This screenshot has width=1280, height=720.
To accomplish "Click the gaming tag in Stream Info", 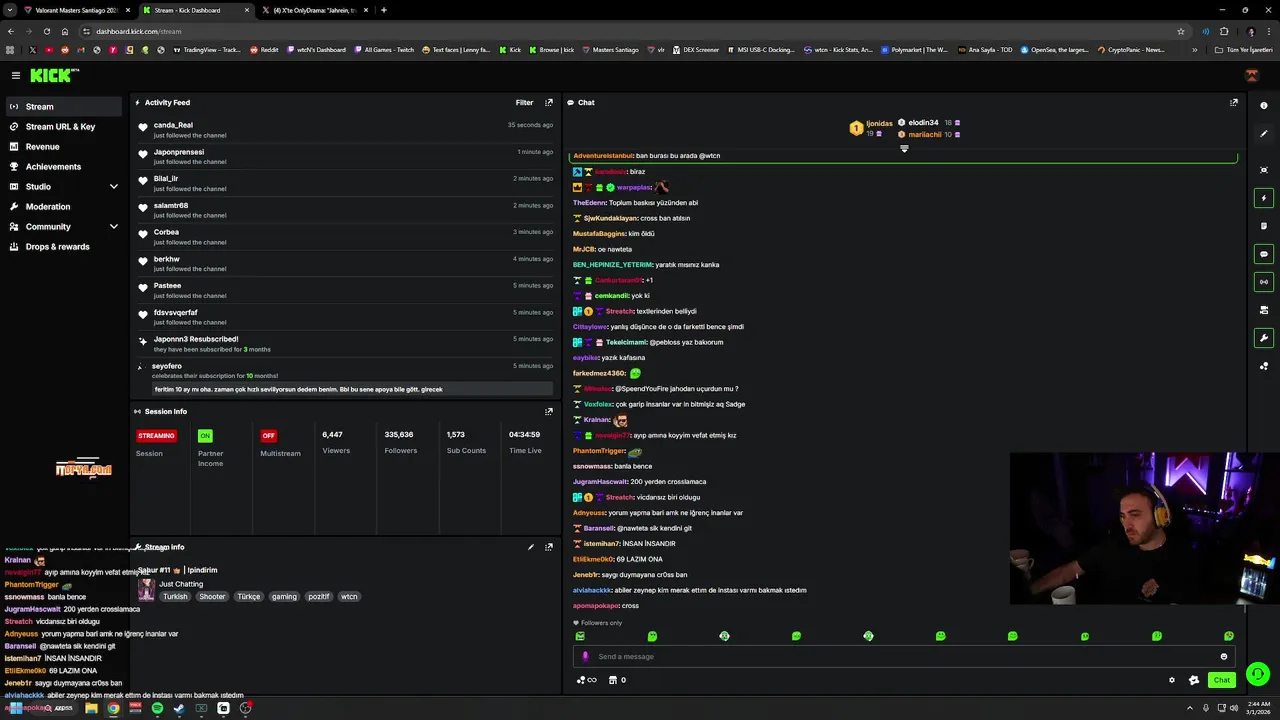I will point(284,596).
